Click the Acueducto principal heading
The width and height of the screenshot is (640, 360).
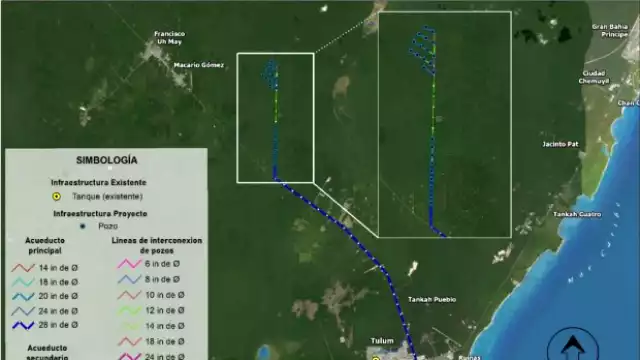point(45,245)
